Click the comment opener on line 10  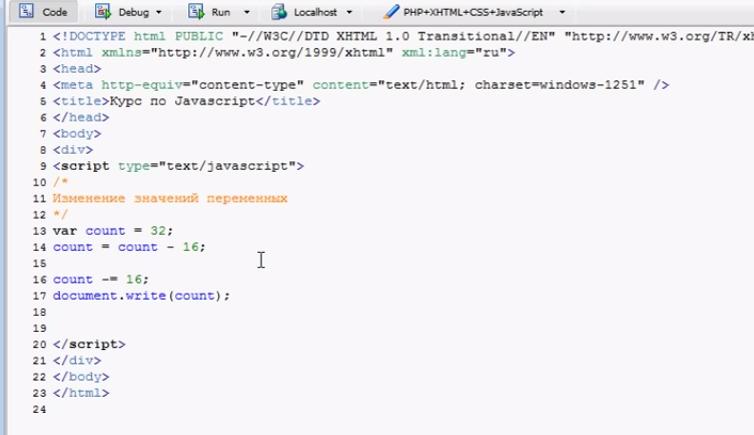click(61, 182)
